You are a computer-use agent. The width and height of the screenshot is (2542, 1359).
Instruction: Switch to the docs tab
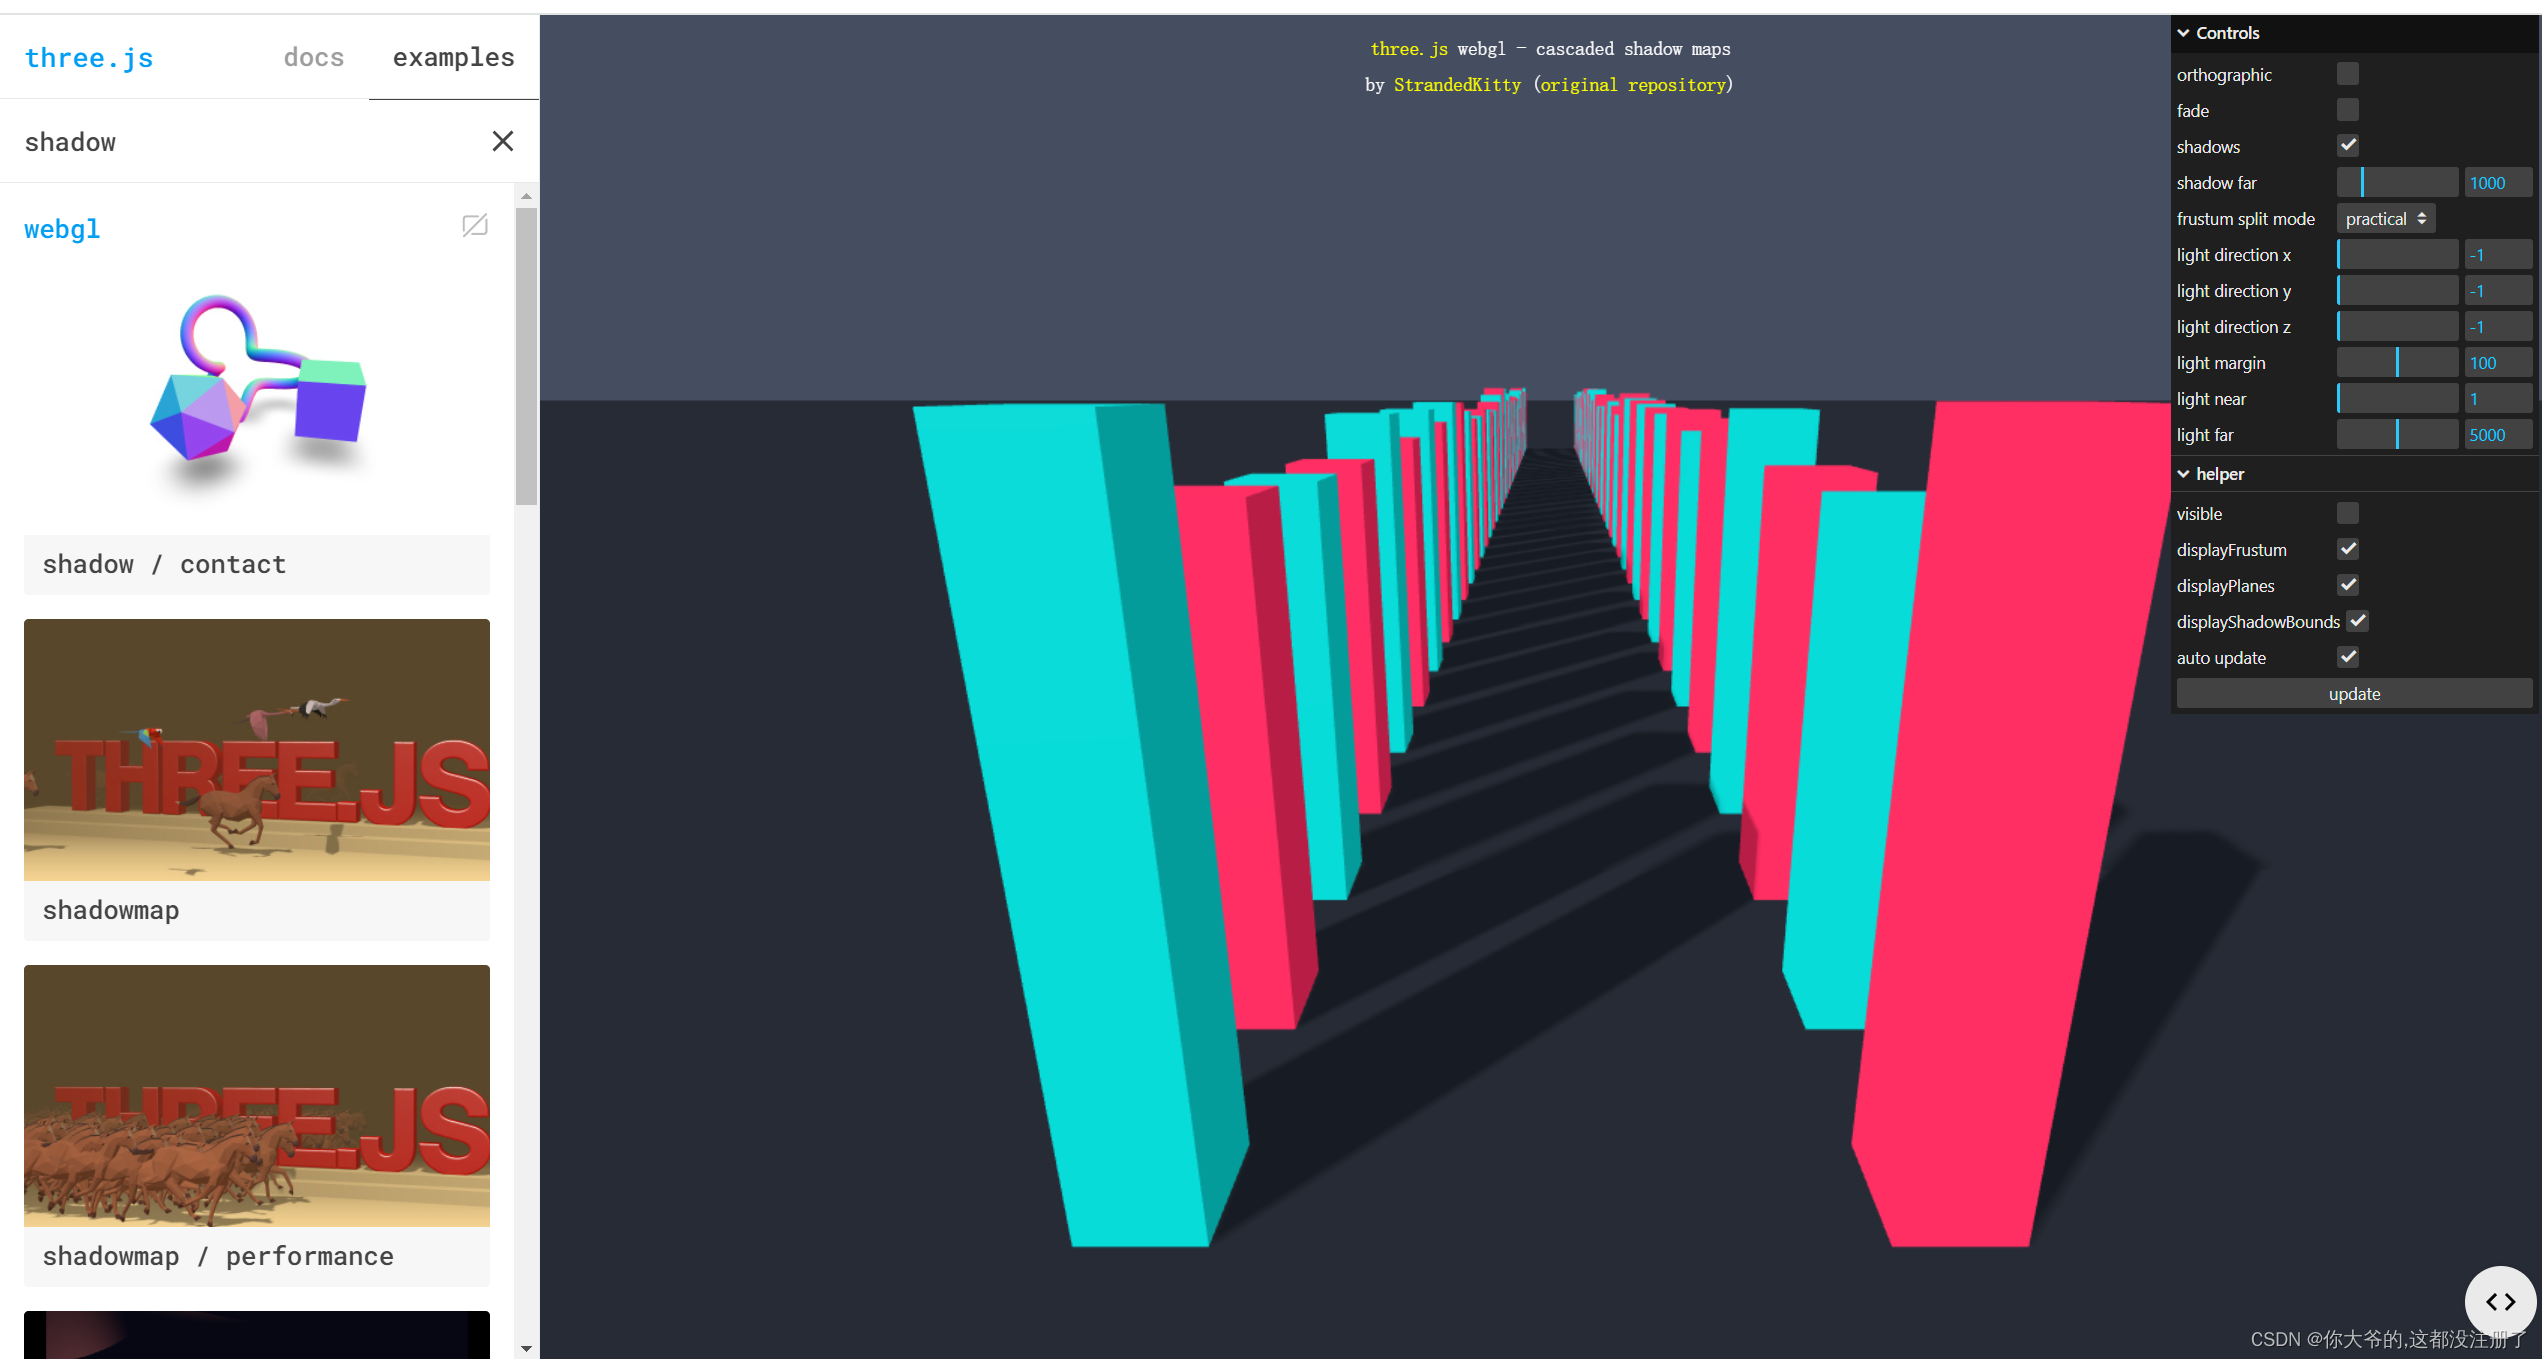point(313,58)
